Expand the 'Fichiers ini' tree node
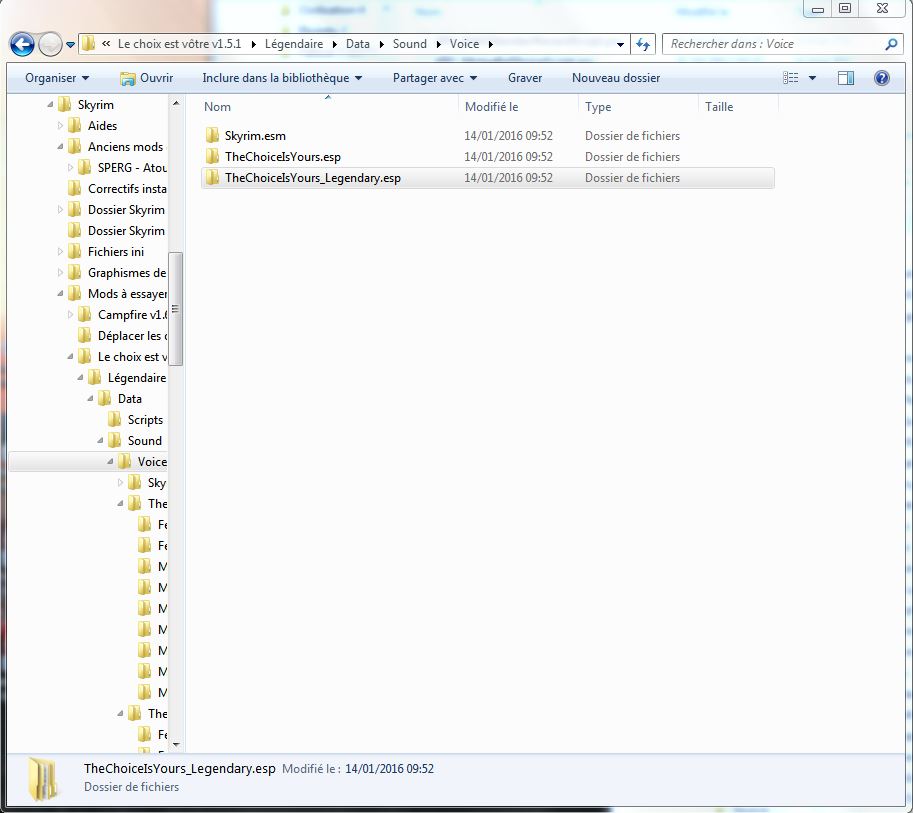913x813 pixels. click(60, 252)
